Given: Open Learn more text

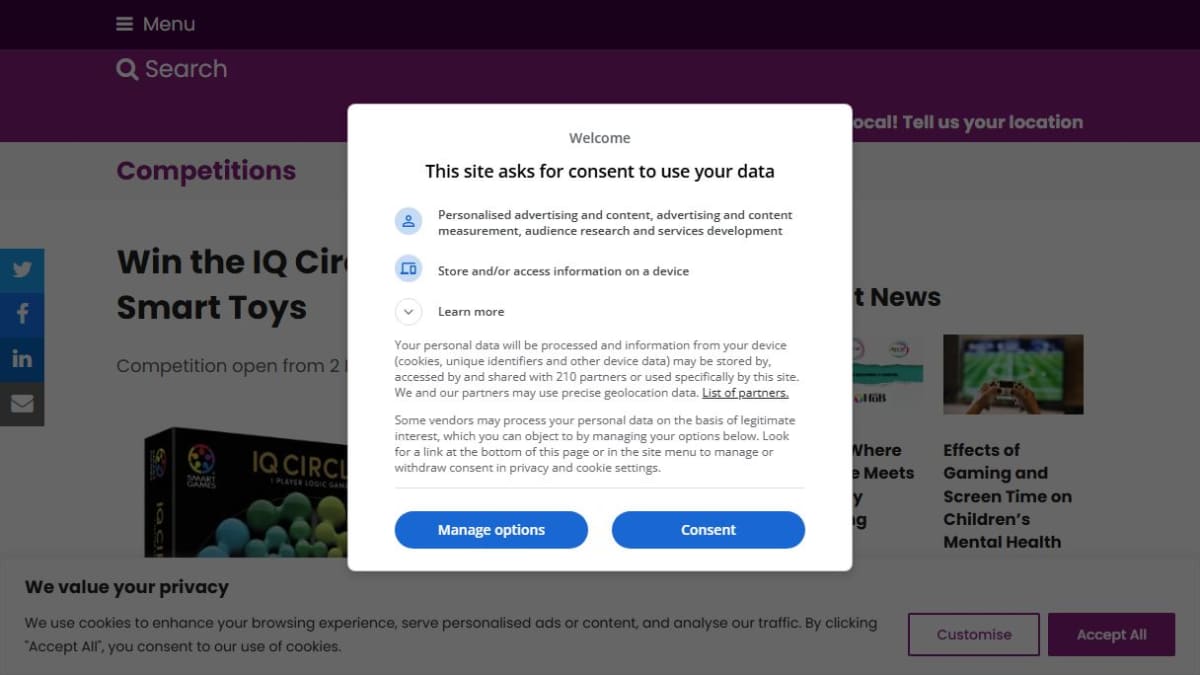Looking at the screenshot, I should [x=471, y=312].
